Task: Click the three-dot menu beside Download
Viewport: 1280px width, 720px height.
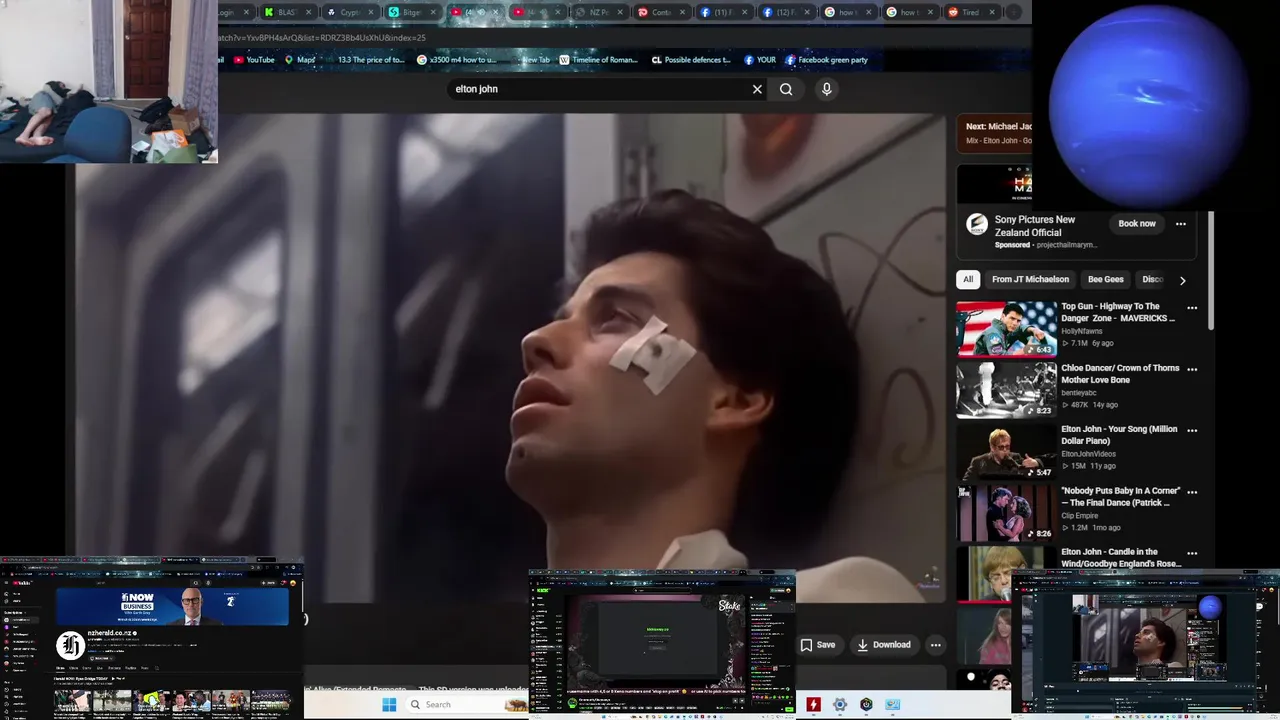Action: tap(935, 645)
